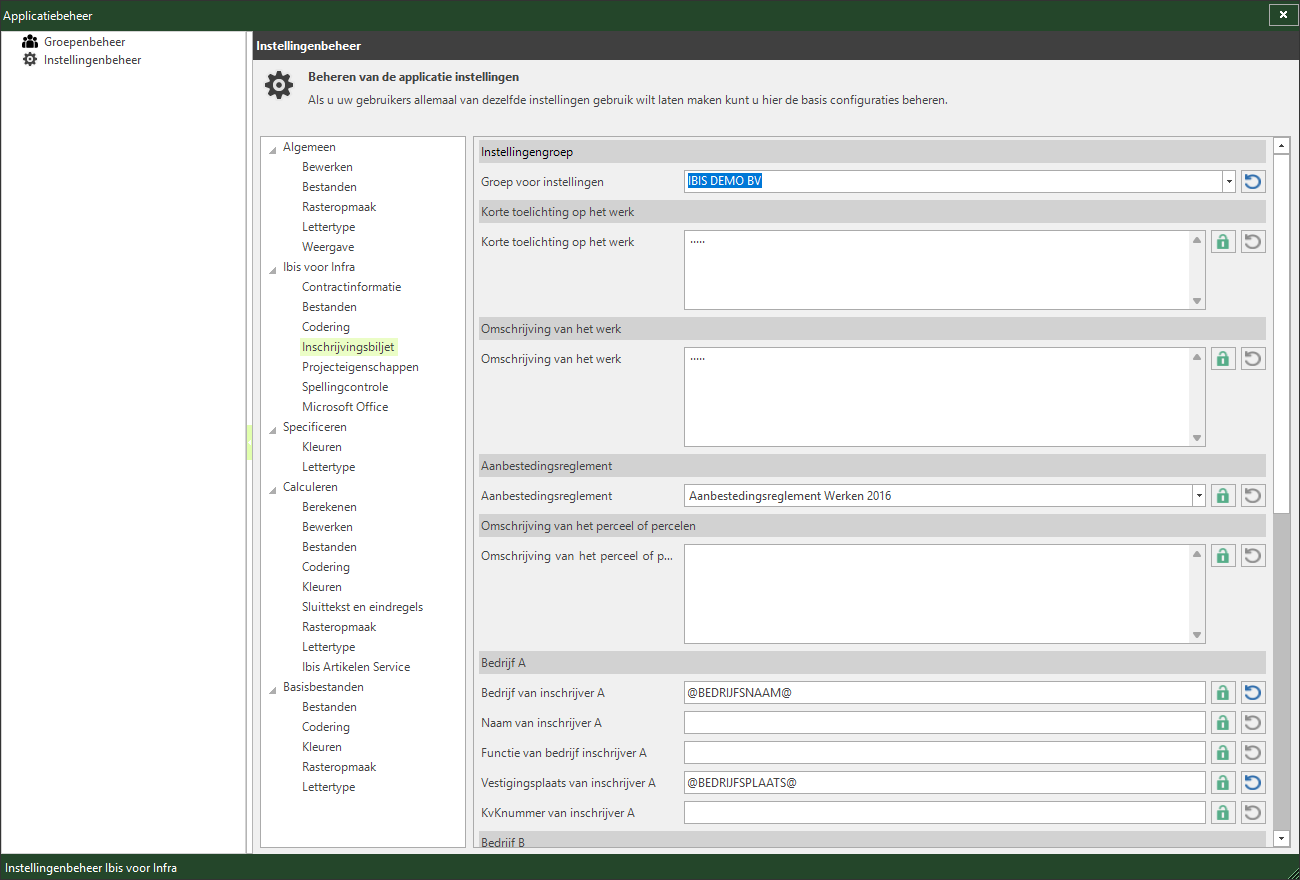Collapse the Calculeren tree section

(273, 488)
